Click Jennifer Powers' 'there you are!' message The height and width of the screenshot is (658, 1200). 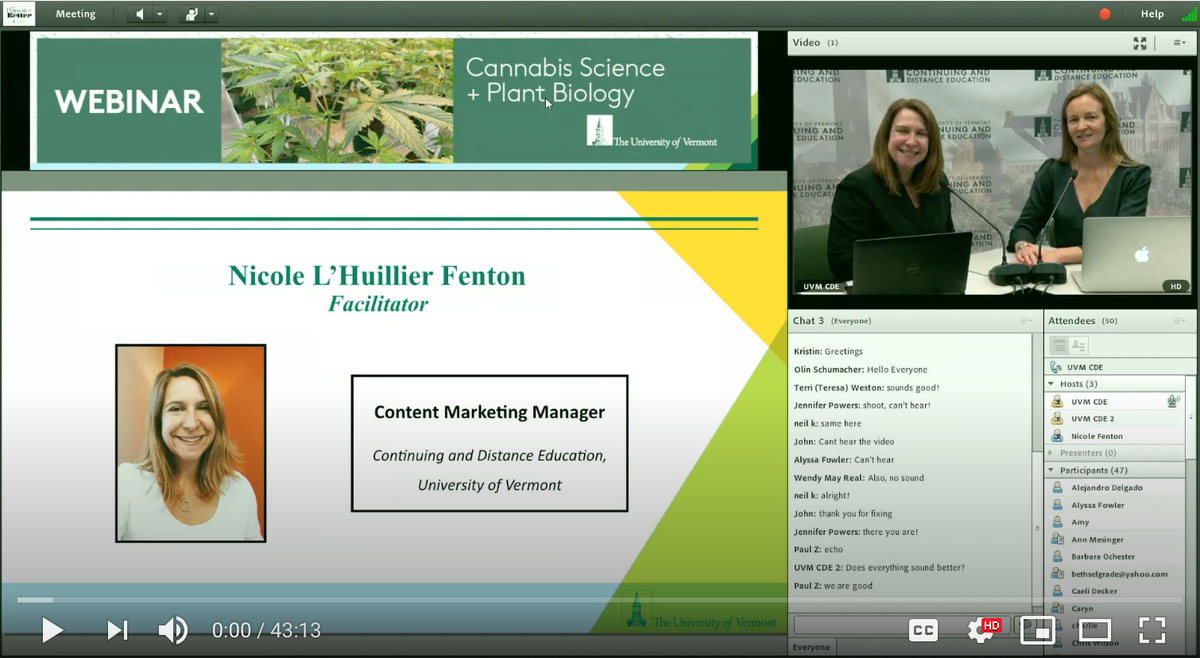point(855,531)
